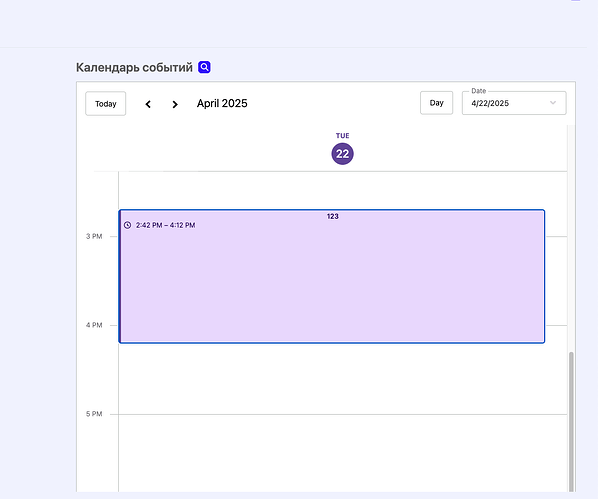598x499 pixels.
Task: Go to previous day with left arrow
Action: [x=148, y=104]
